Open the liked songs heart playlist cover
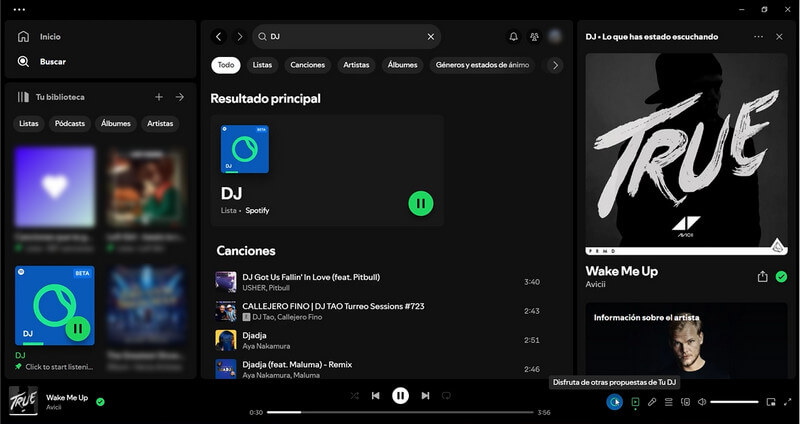The image size is (800, 424). point(55,187)
